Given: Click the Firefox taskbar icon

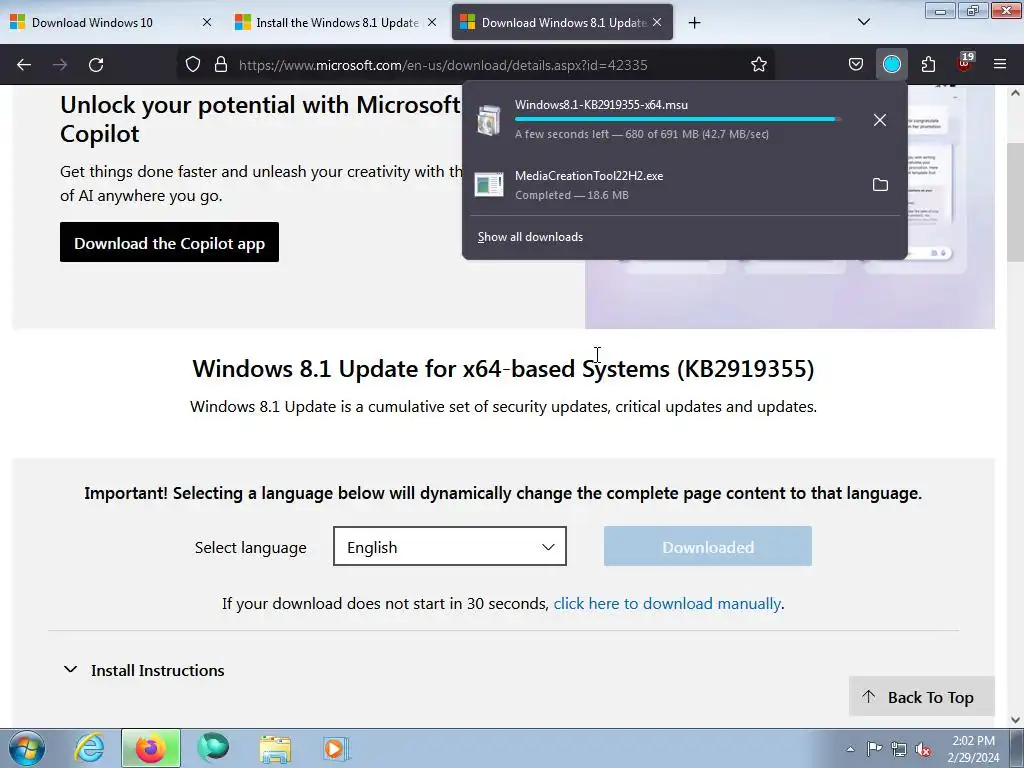Looking at the screenshot, I should pos(151,748).
